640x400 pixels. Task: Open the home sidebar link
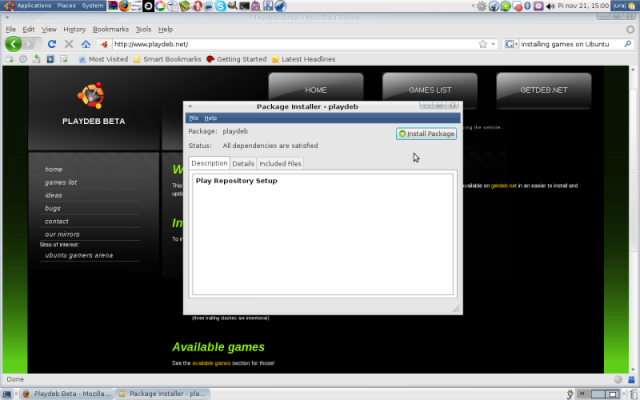(53, 169)
